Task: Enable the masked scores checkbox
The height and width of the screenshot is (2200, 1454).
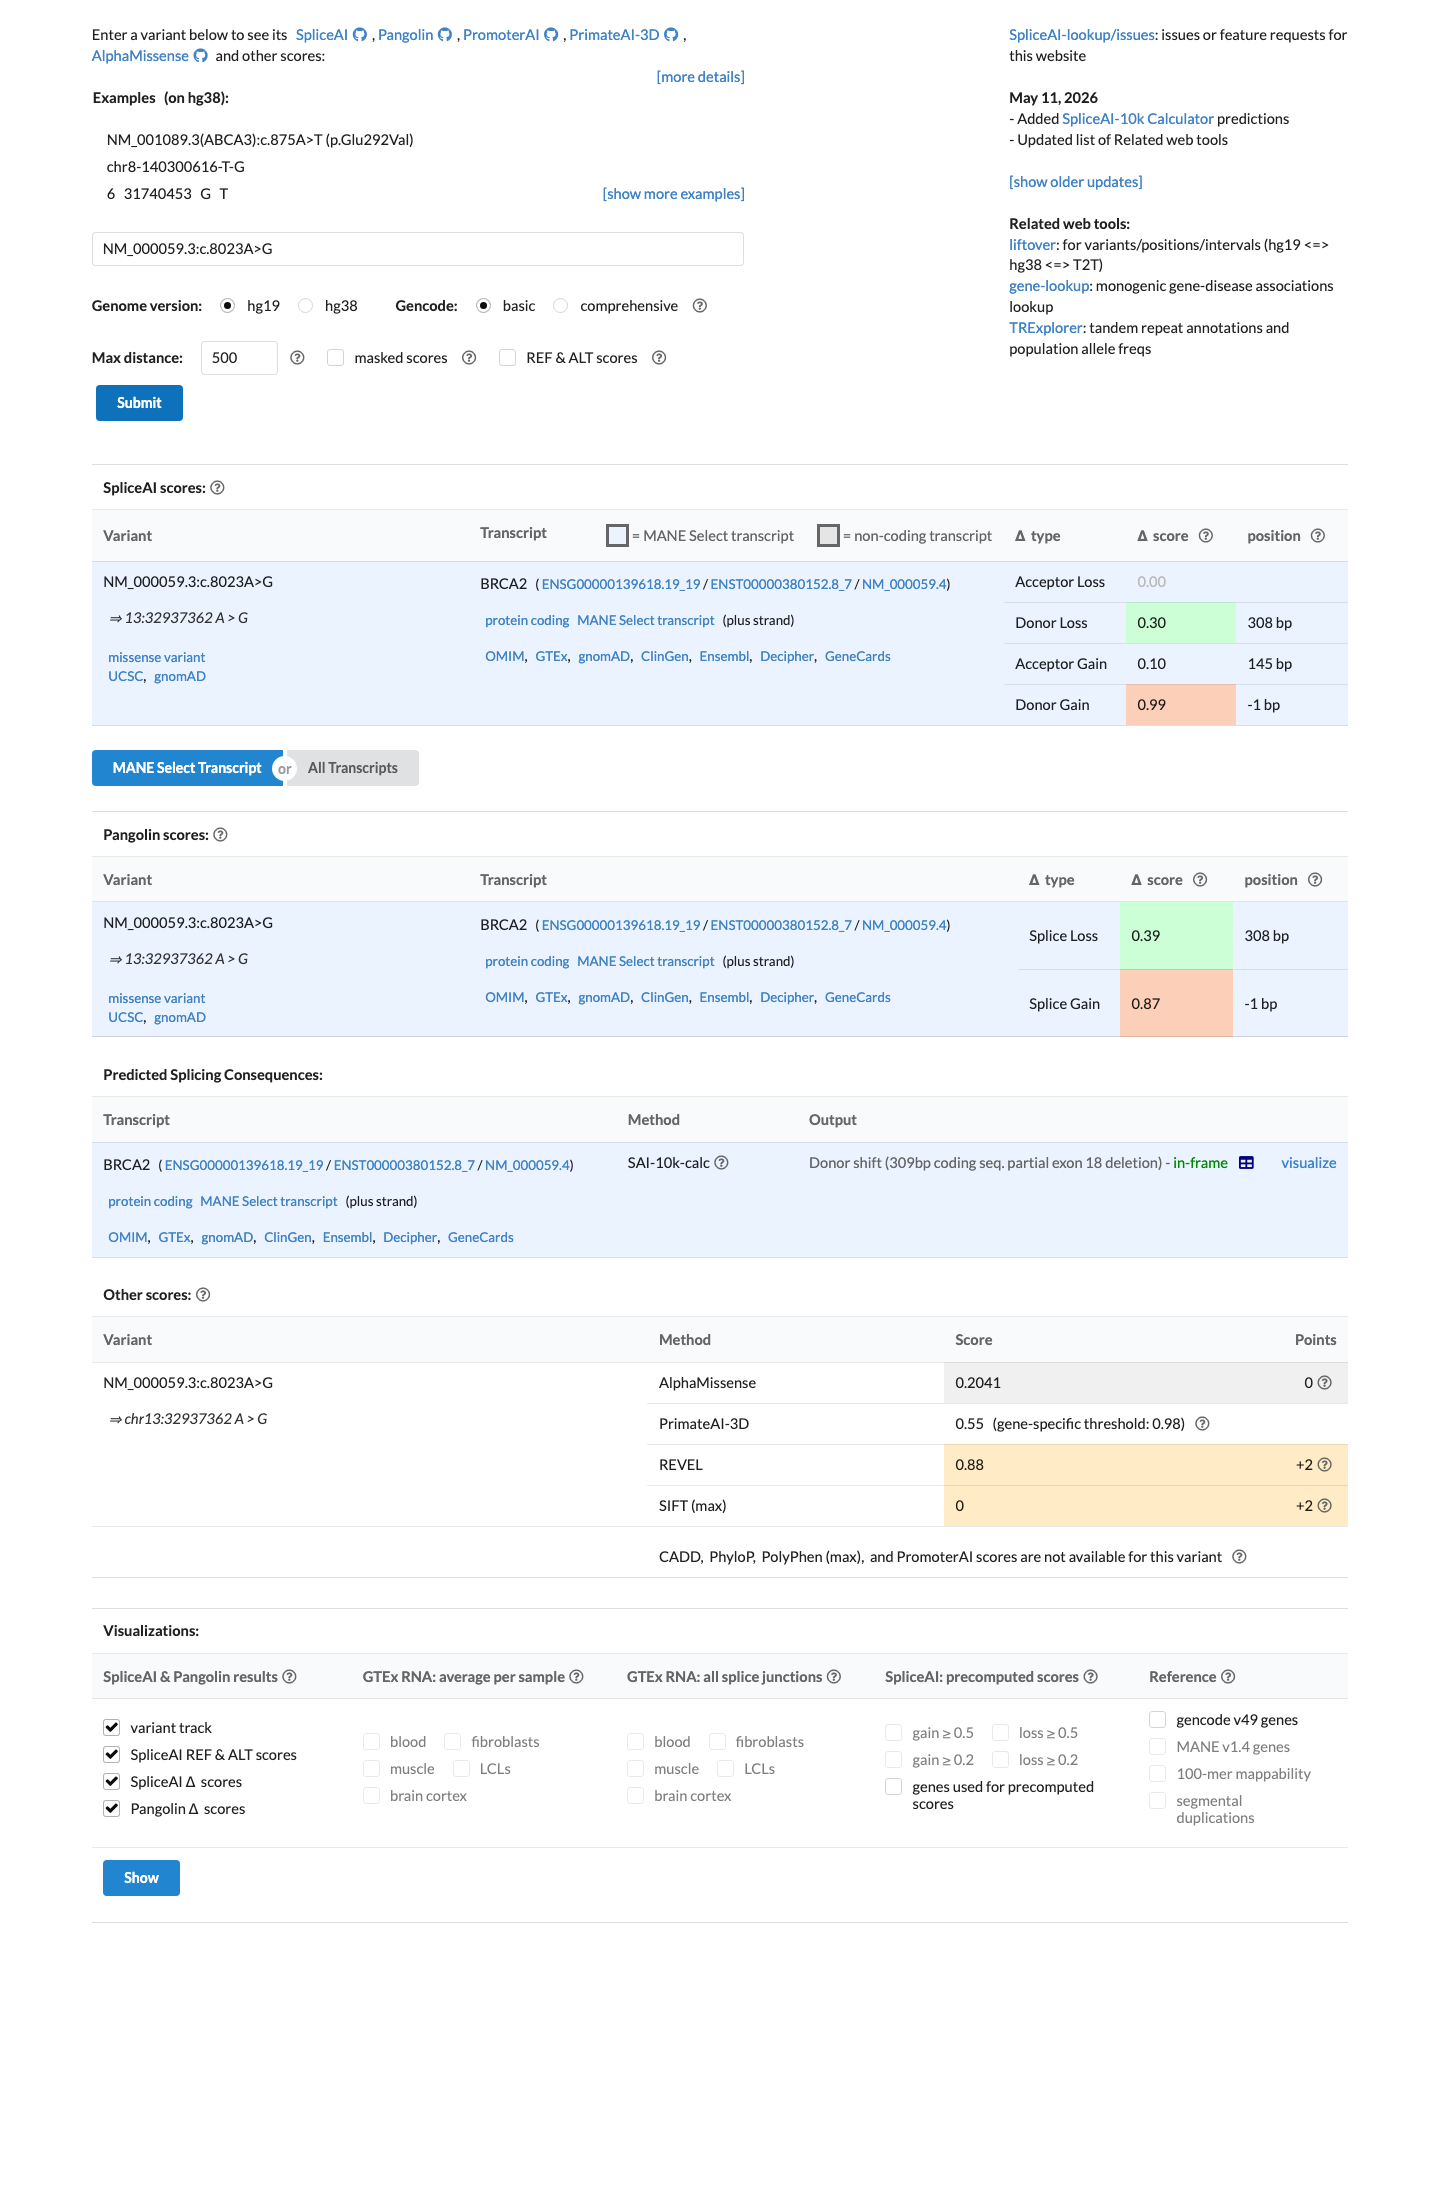Action: tap(336, 358)
